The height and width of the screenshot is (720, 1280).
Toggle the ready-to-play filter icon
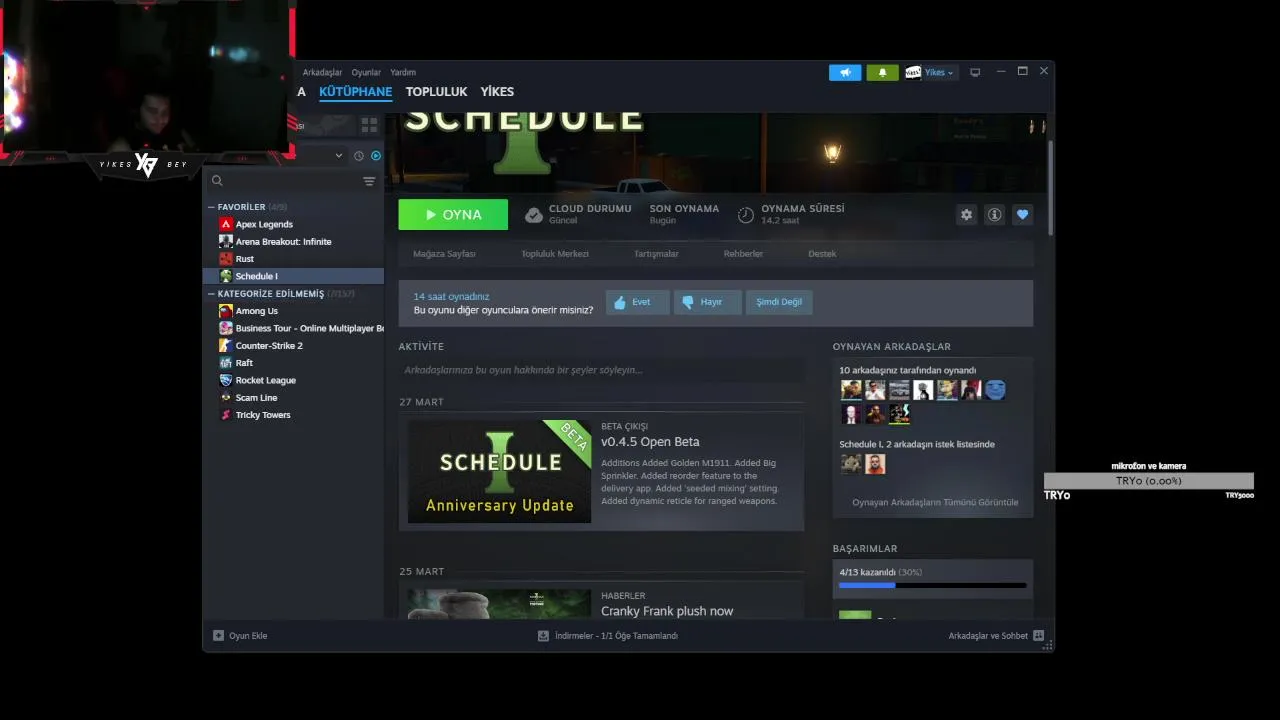click(376, 156)
